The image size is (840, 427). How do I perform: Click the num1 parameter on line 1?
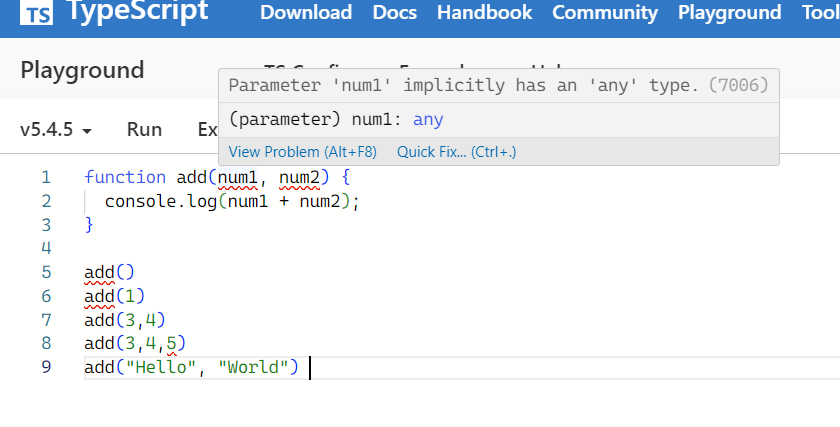coord(237,177)
